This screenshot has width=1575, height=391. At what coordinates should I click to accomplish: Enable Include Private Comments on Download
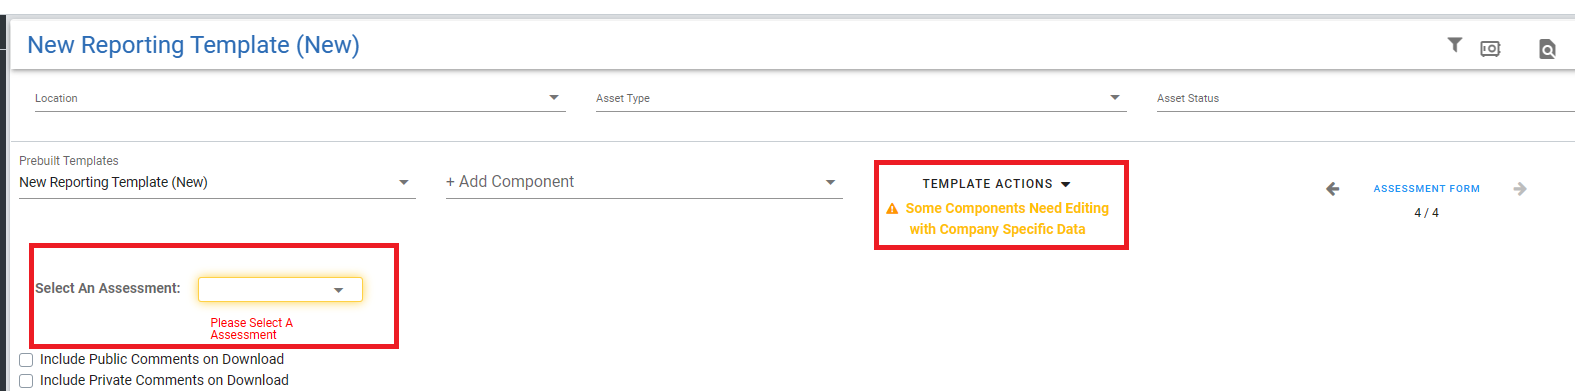(26, 381)
